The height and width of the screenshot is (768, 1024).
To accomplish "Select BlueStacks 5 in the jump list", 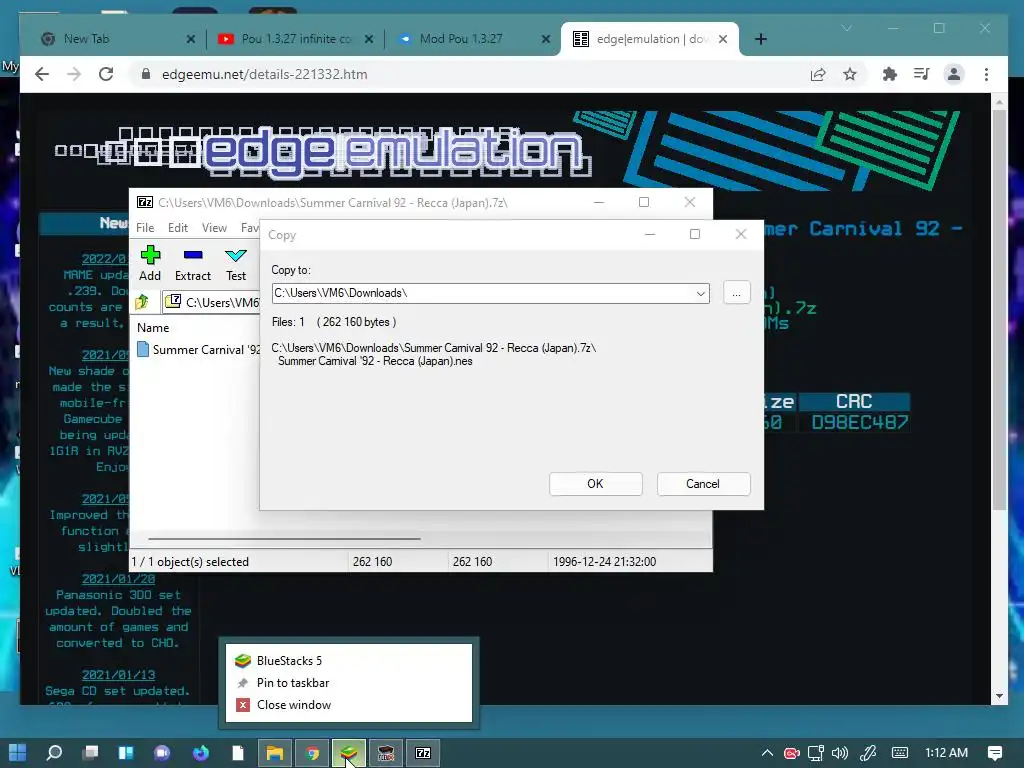I will 348,661.
